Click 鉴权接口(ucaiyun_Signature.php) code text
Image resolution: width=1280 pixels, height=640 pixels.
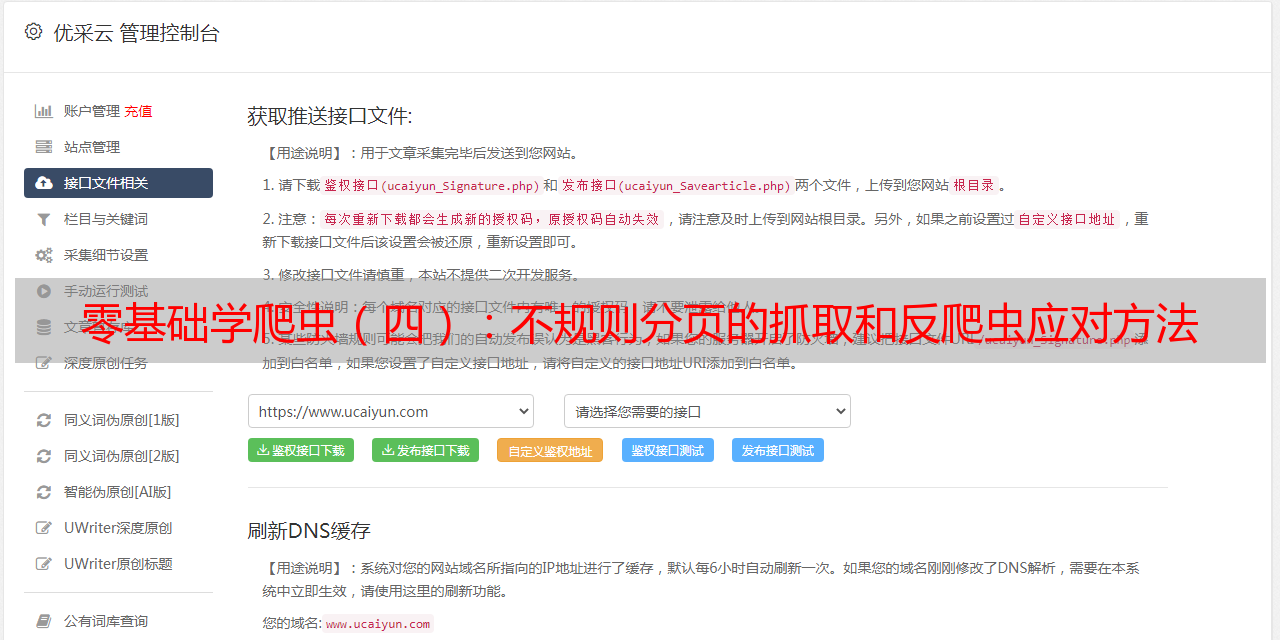click(431, 185)
